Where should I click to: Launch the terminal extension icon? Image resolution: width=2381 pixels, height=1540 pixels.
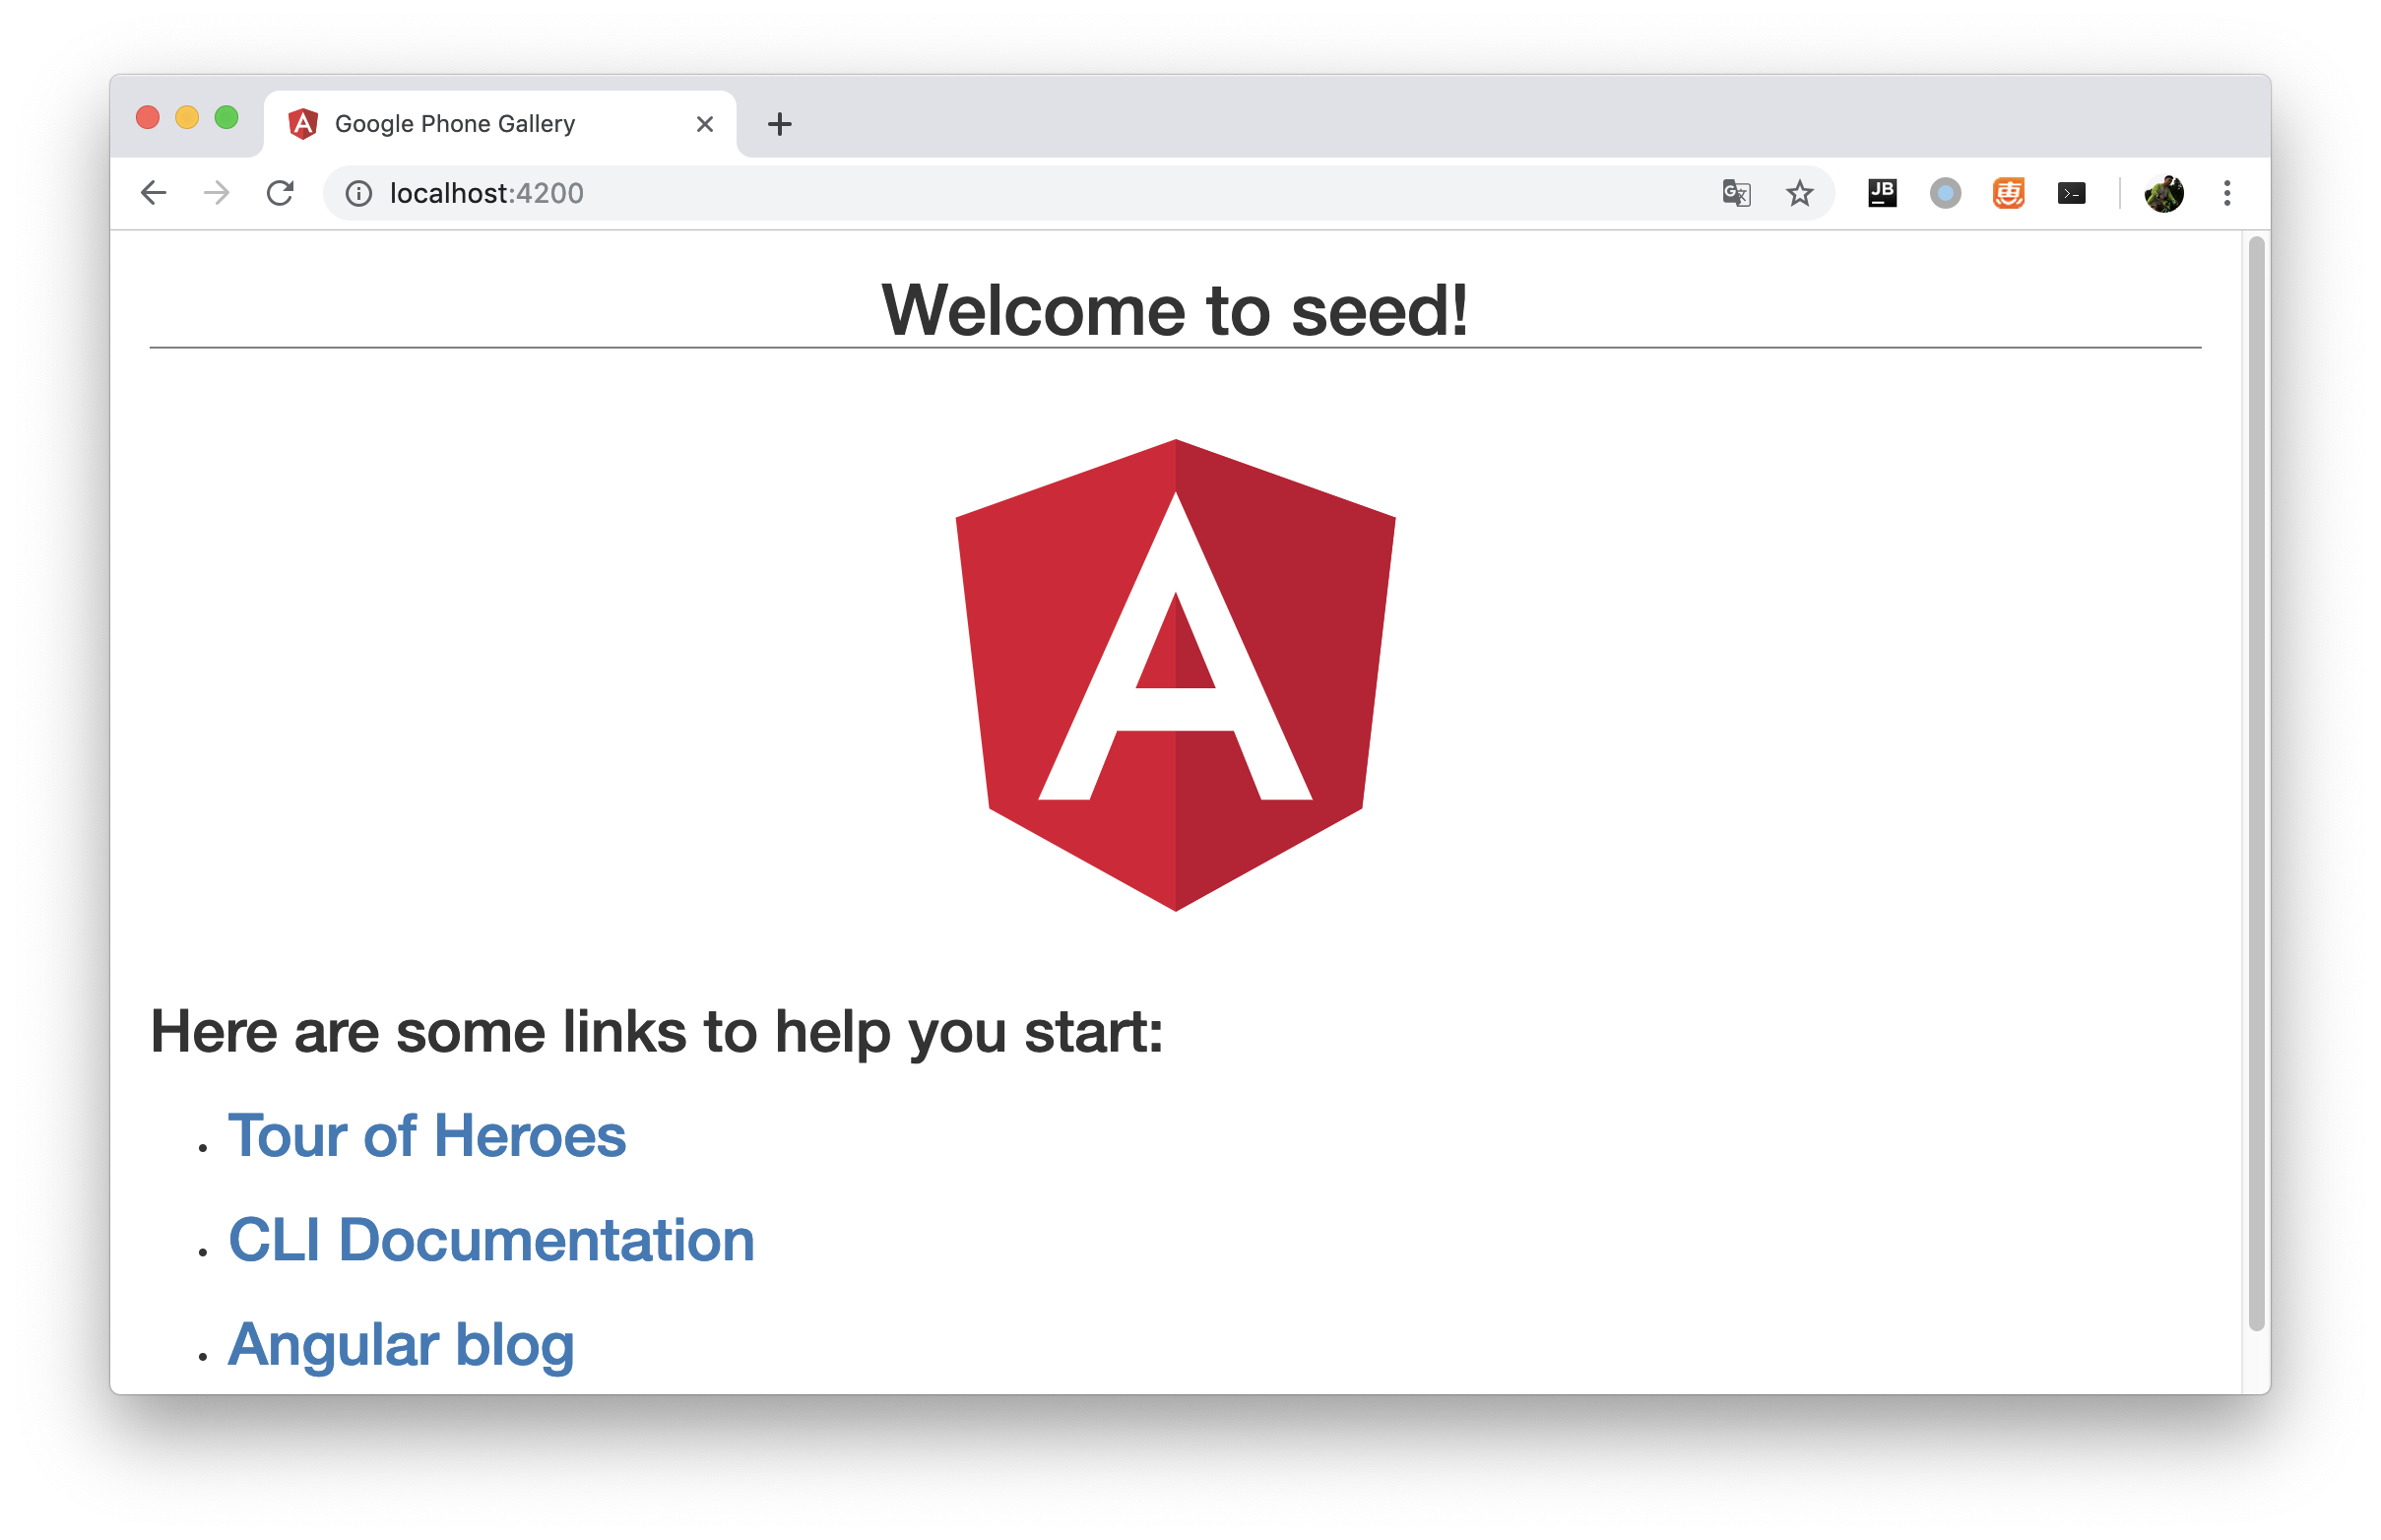click(x=2071, y=193)
